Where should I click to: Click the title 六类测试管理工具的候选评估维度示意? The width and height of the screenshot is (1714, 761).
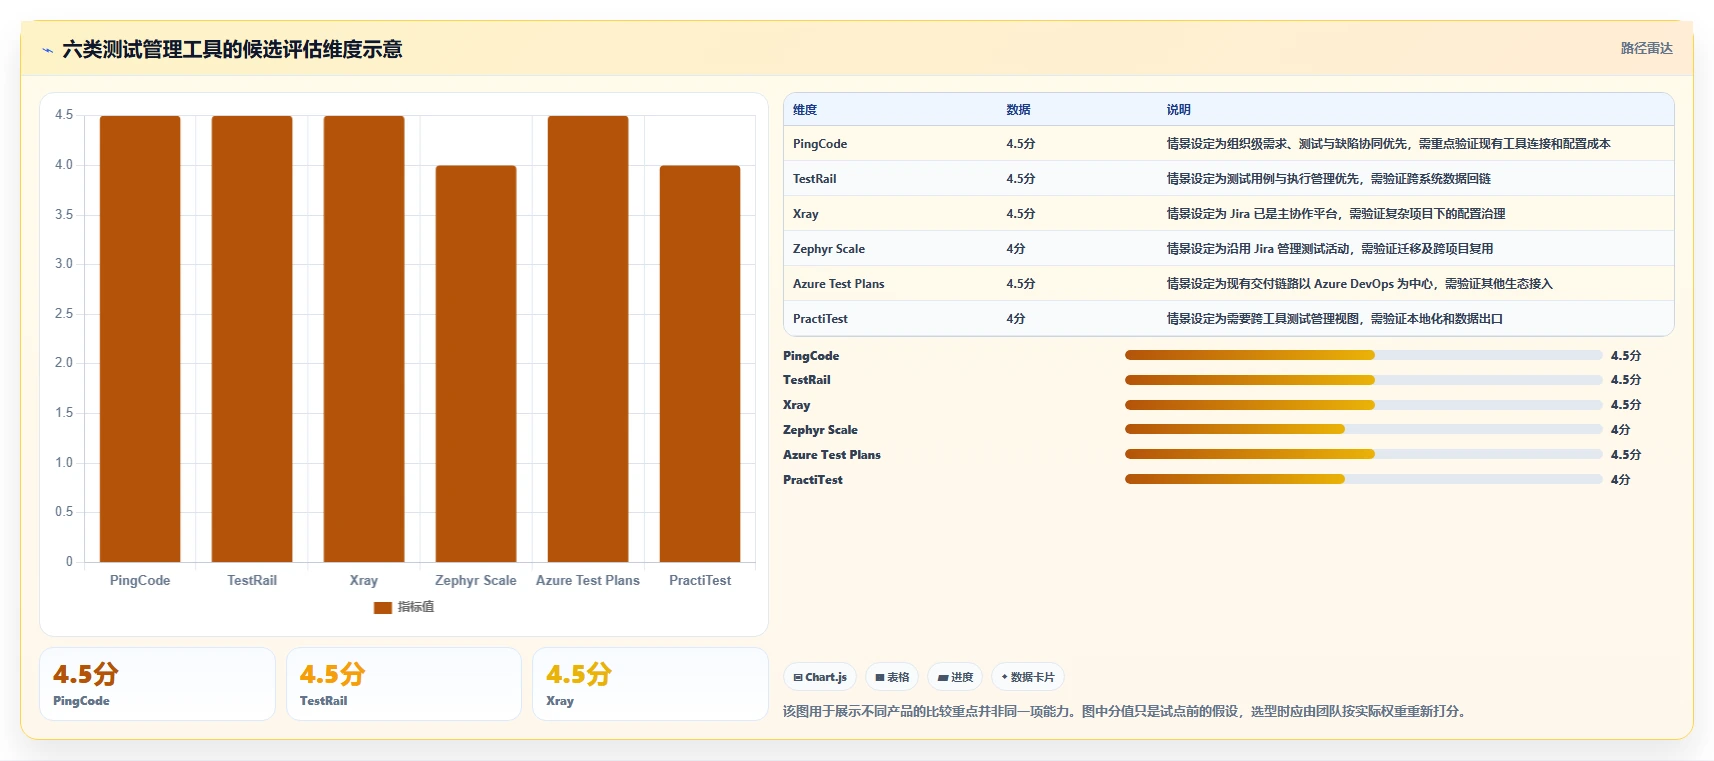232,49
